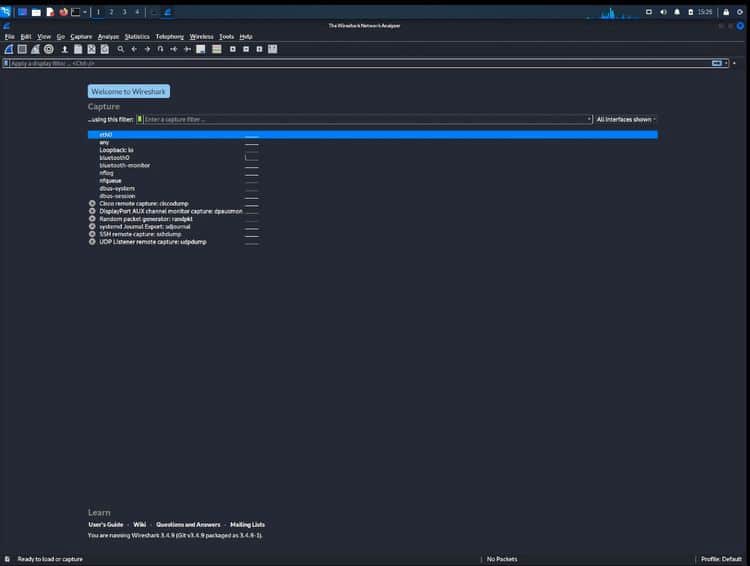Open settings for Cisco remote capture ciscodump

pos(92,203)
